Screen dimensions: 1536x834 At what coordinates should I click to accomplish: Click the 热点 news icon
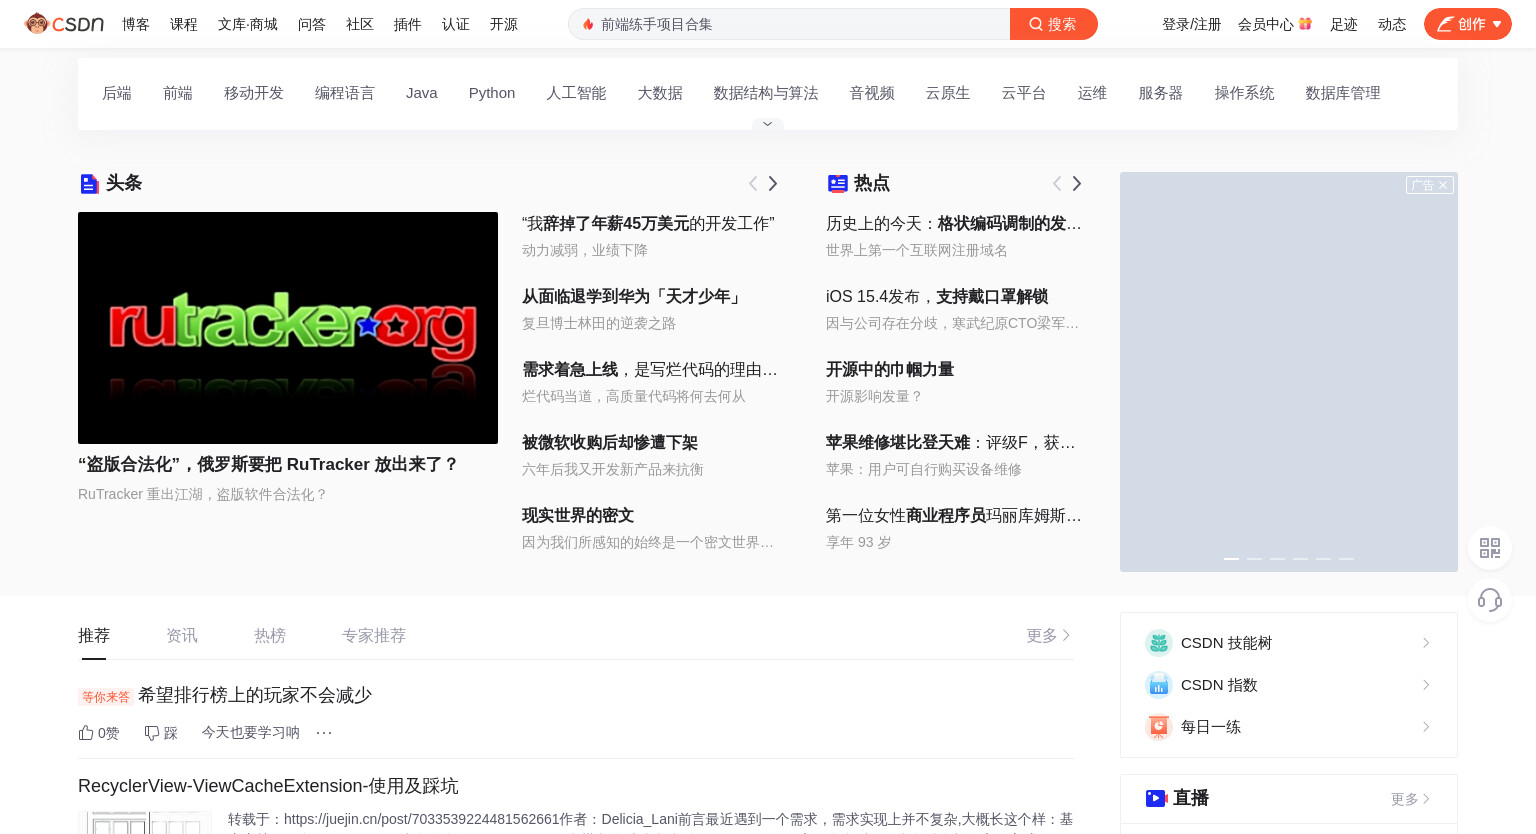[x=838, y=183]
